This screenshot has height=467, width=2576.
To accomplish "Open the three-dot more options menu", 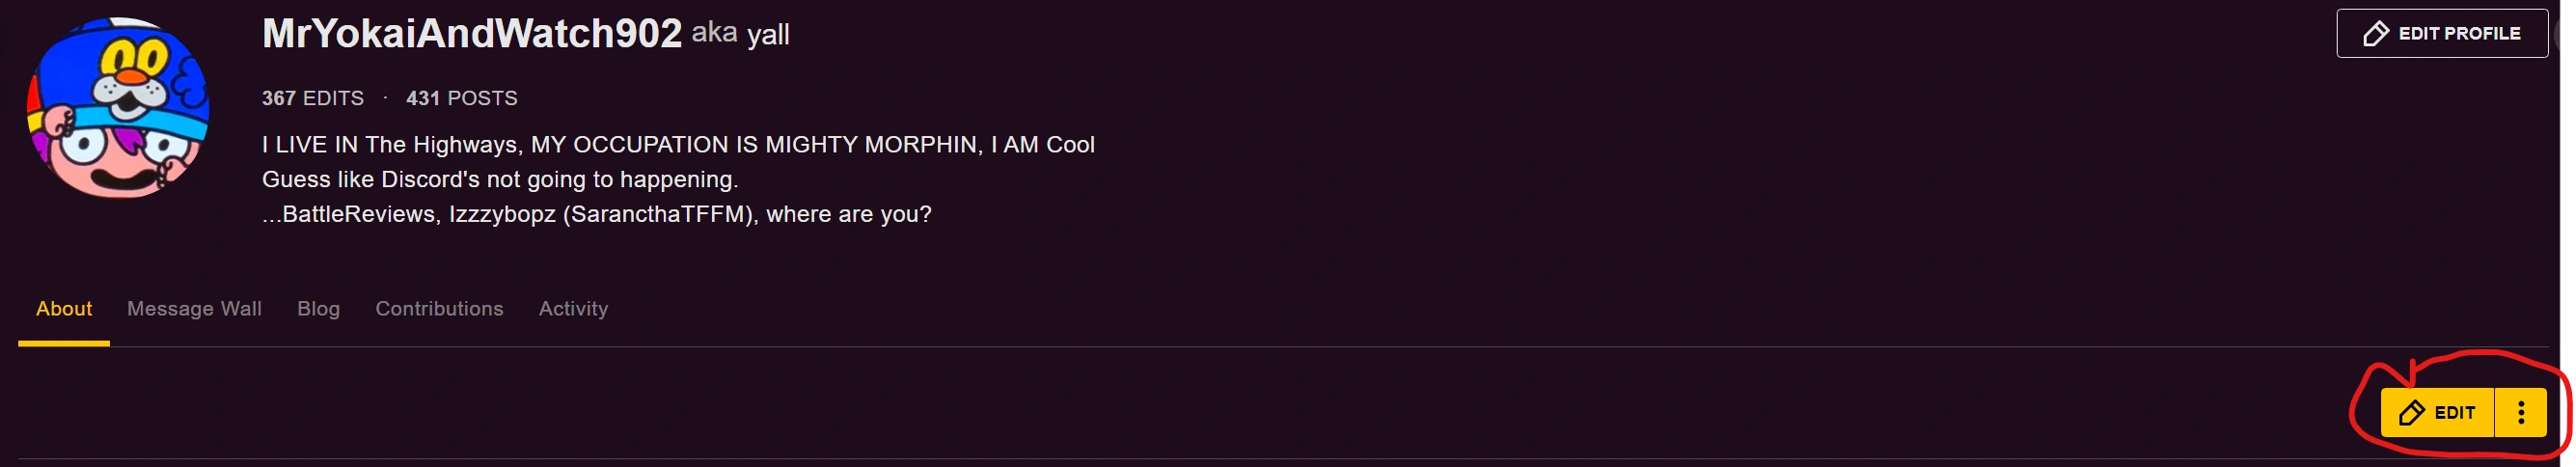I will coord(2521,413).
